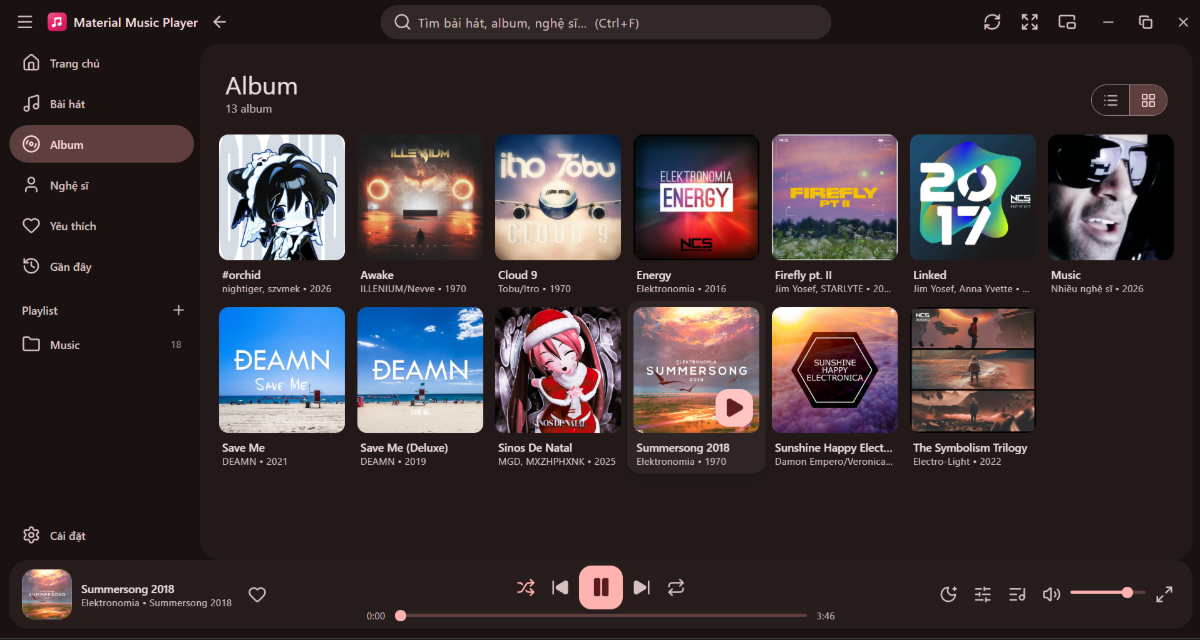Expand the now playing full view
The image size is (1200, 640).
pos(1164,594)
